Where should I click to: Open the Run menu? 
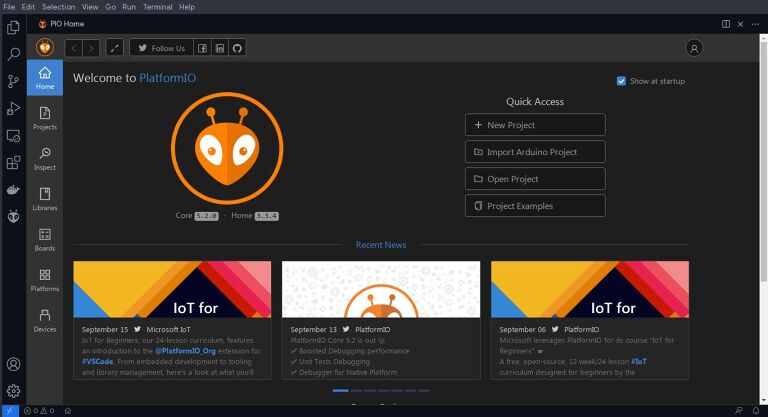click(x=129, y=7)
